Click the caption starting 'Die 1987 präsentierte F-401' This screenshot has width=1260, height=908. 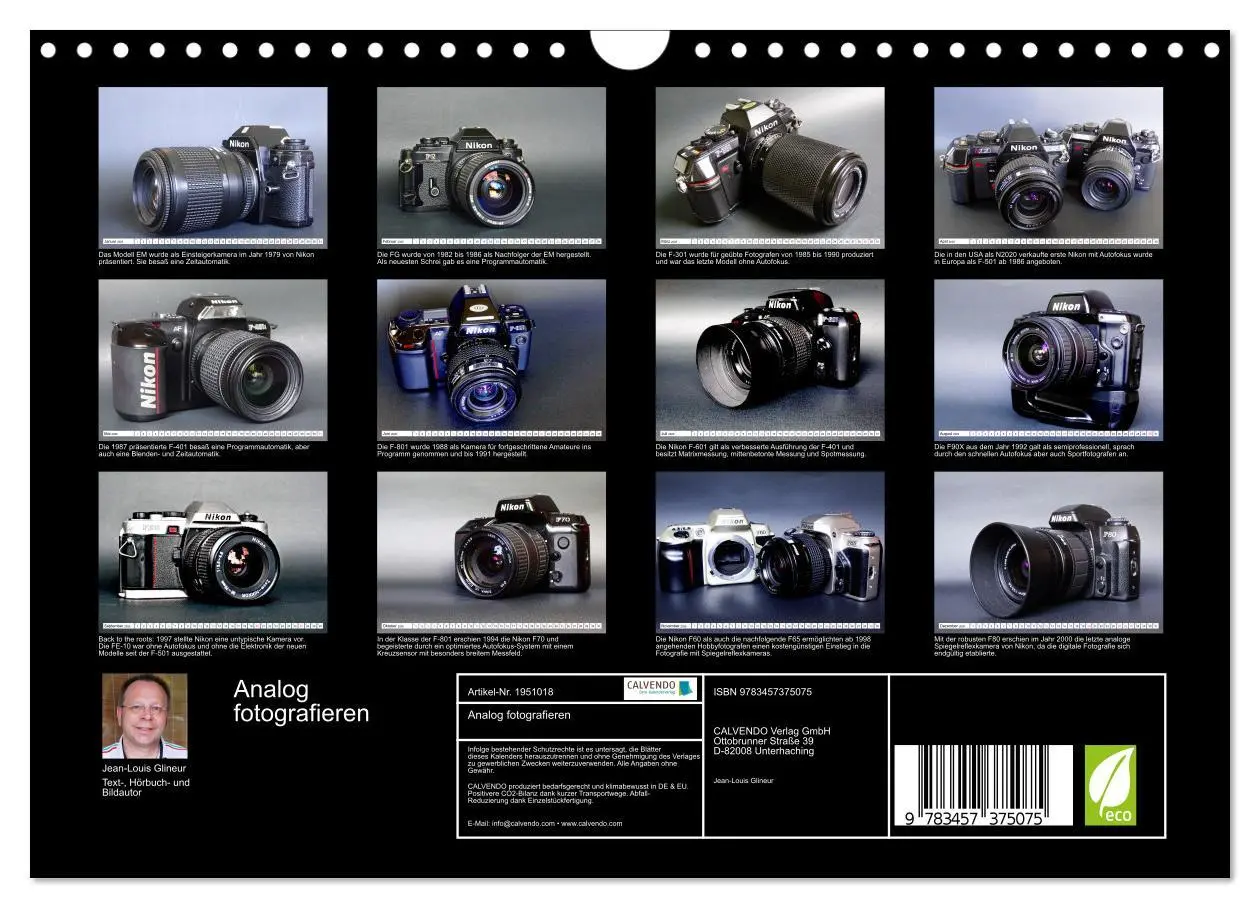[x=204, y=450]
